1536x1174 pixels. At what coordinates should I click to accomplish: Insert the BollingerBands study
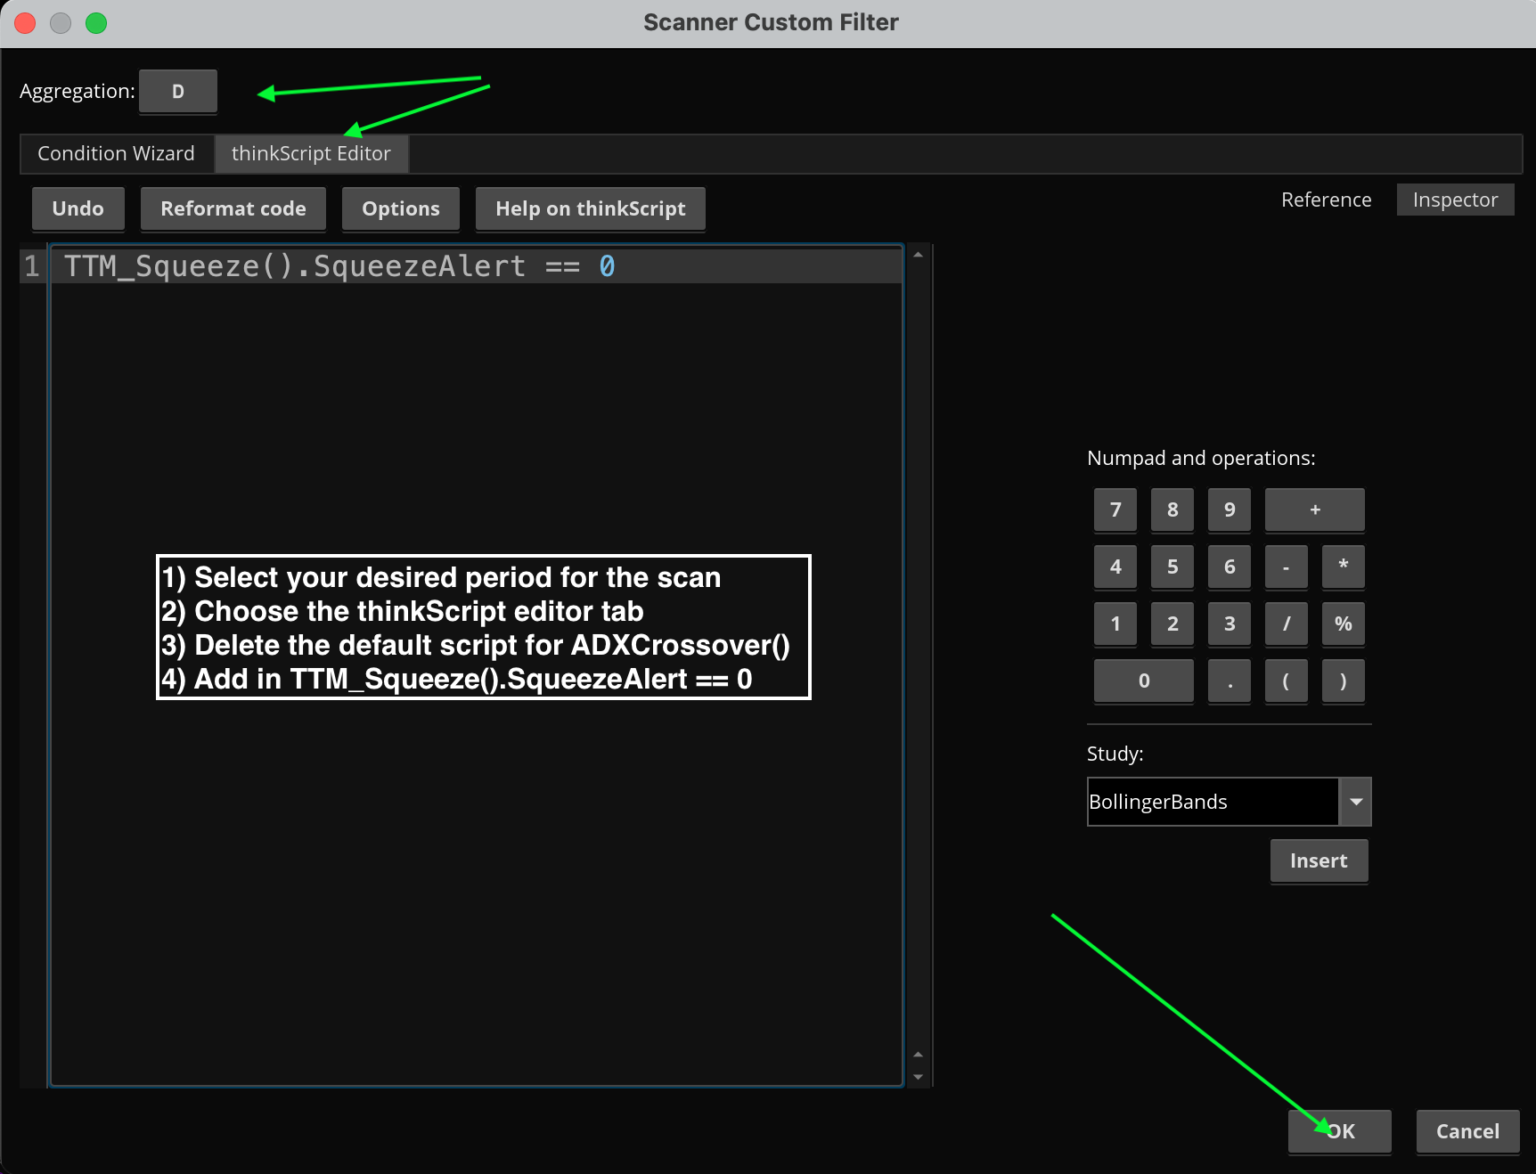point(1318,860)
